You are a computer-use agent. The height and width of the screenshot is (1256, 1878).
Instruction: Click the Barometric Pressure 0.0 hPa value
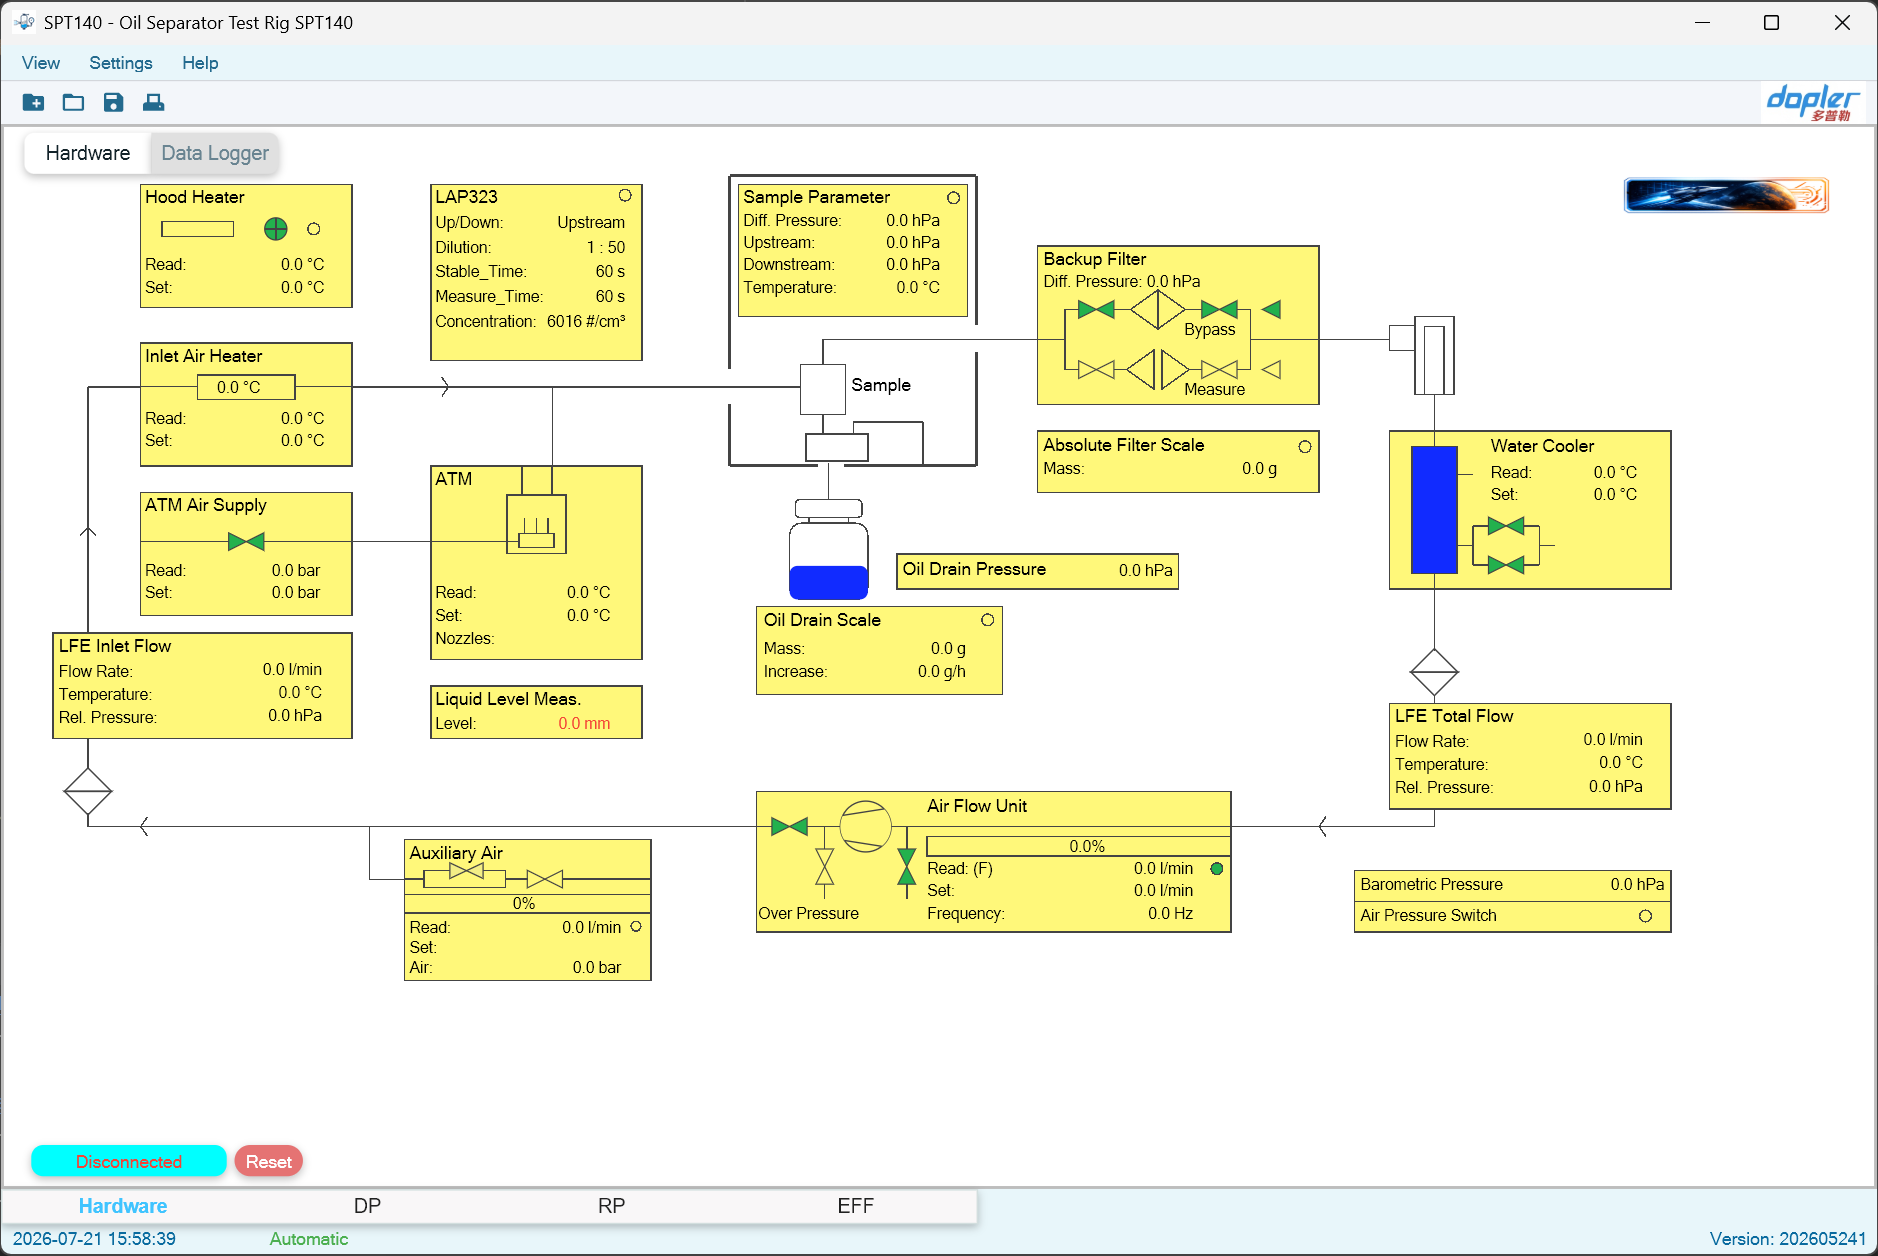[1637, 884]
